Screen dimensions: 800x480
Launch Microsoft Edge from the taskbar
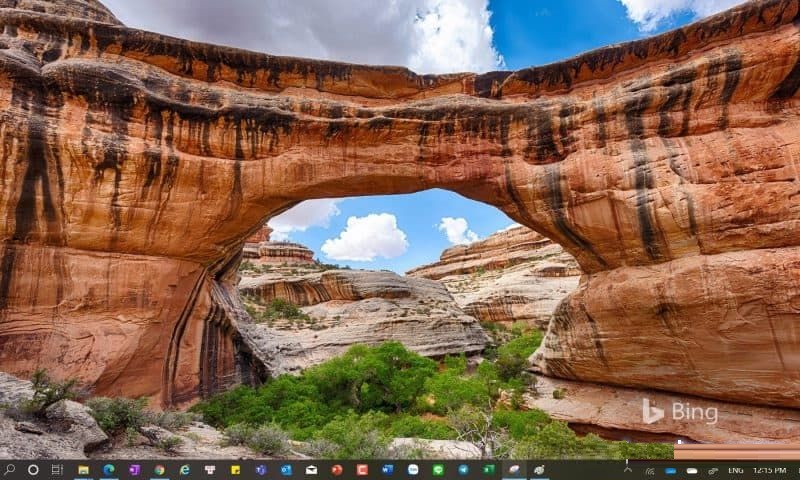point(109,470)
